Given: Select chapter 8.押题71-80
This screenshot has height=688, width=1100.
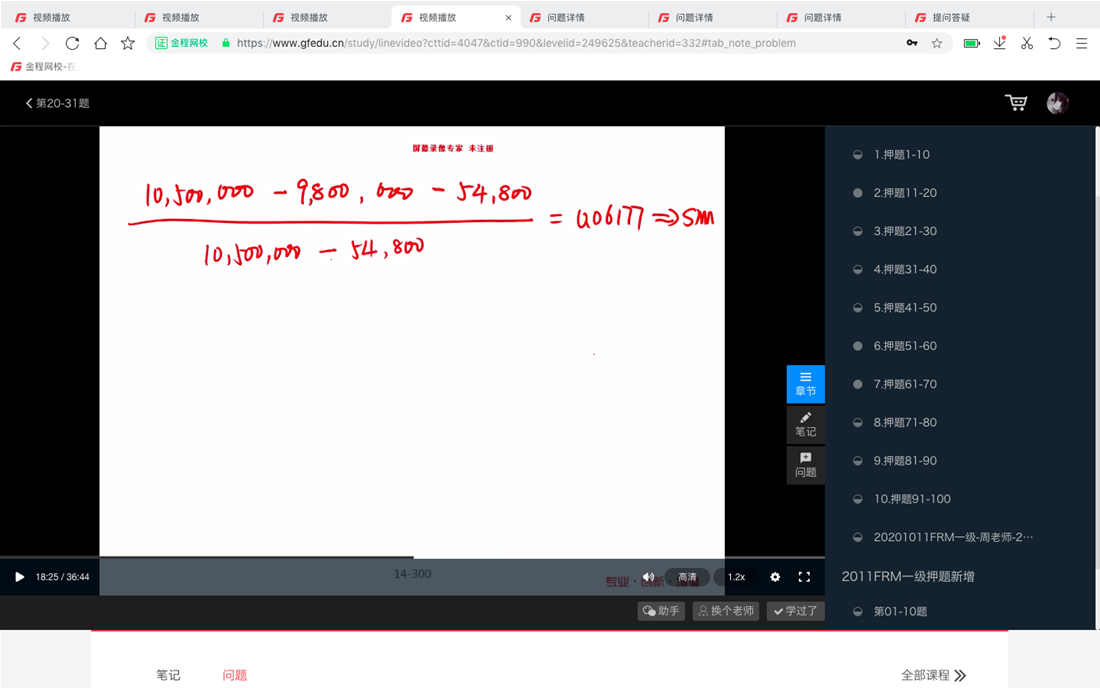Looking at the screenshot, I should point(905,422).
